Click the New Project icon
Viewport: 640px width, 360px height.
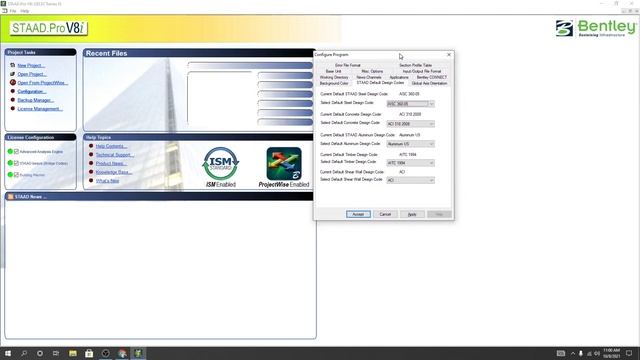(12, 65)
